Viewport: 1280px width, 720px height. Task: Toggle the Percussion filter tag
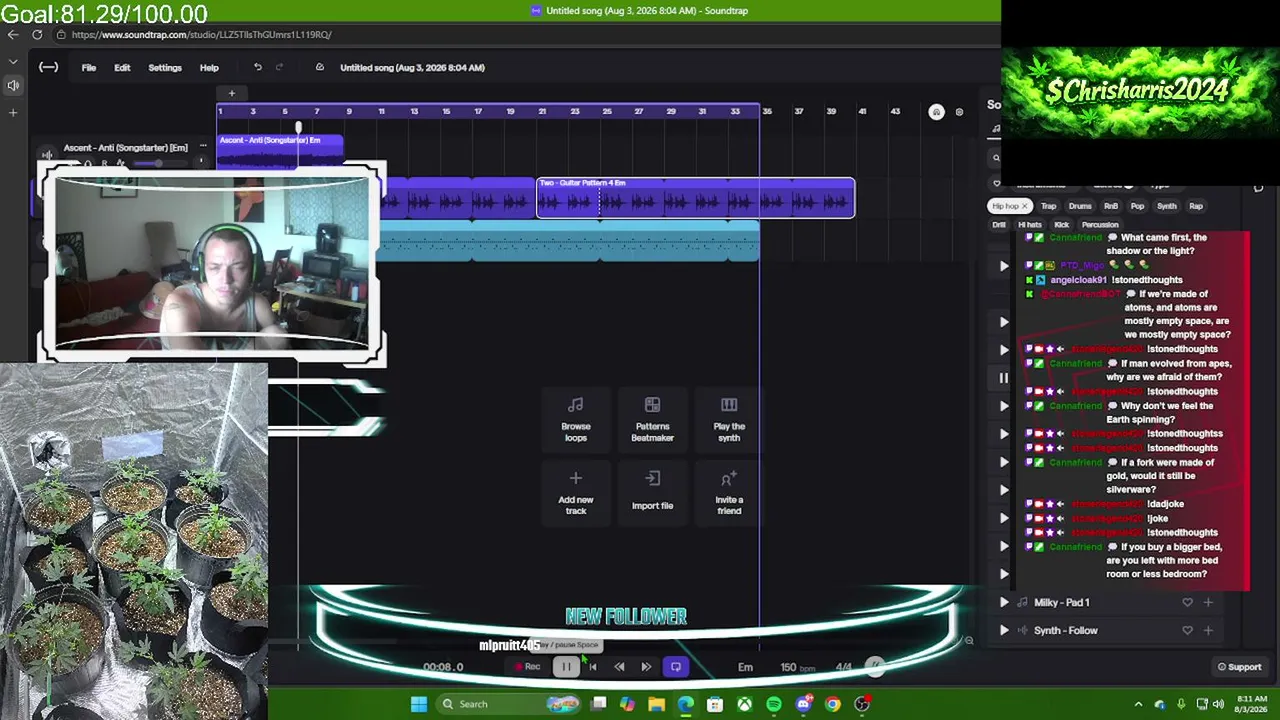[1100, 225]
